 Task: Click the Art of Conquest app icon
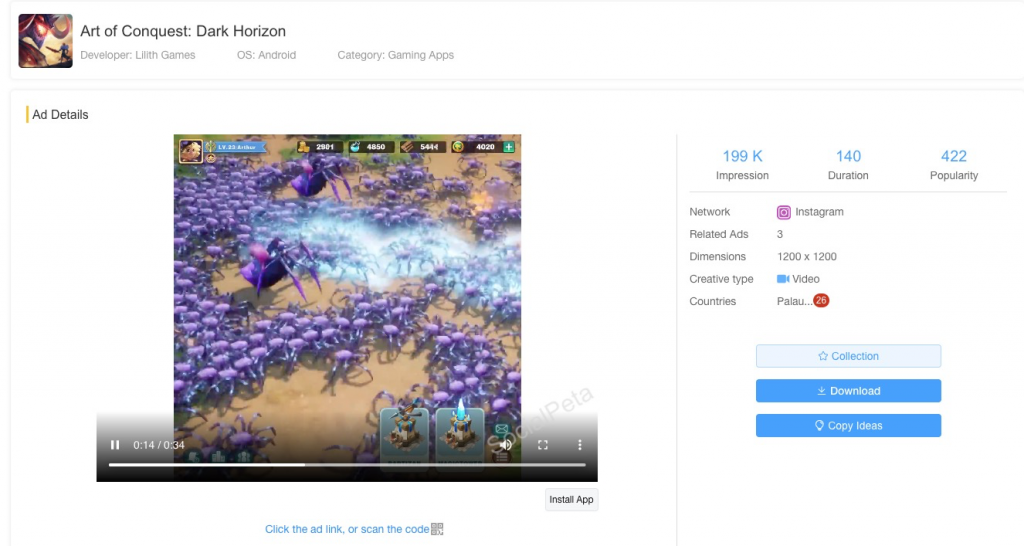point(46,41)
